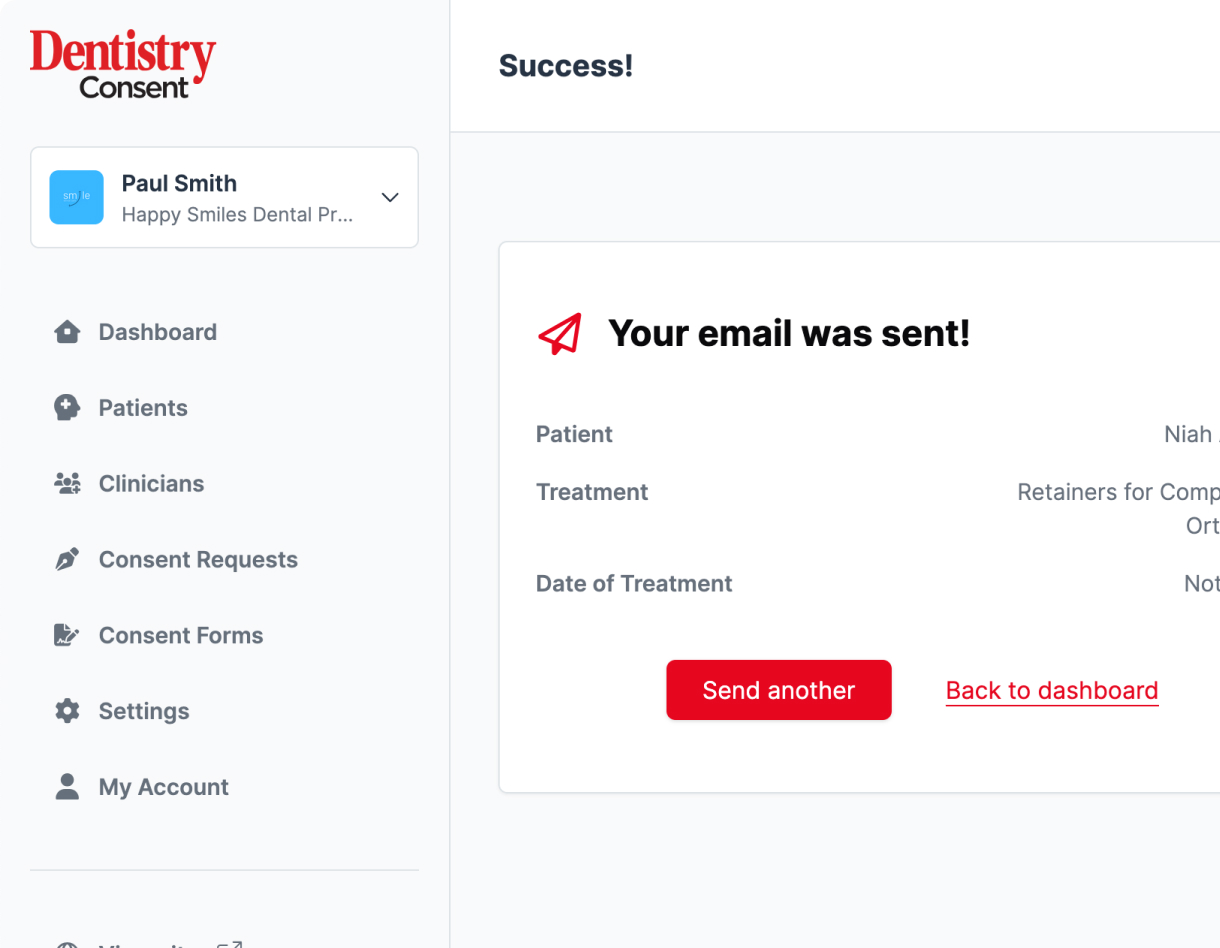Open the Settings menu label

point(144,711)
